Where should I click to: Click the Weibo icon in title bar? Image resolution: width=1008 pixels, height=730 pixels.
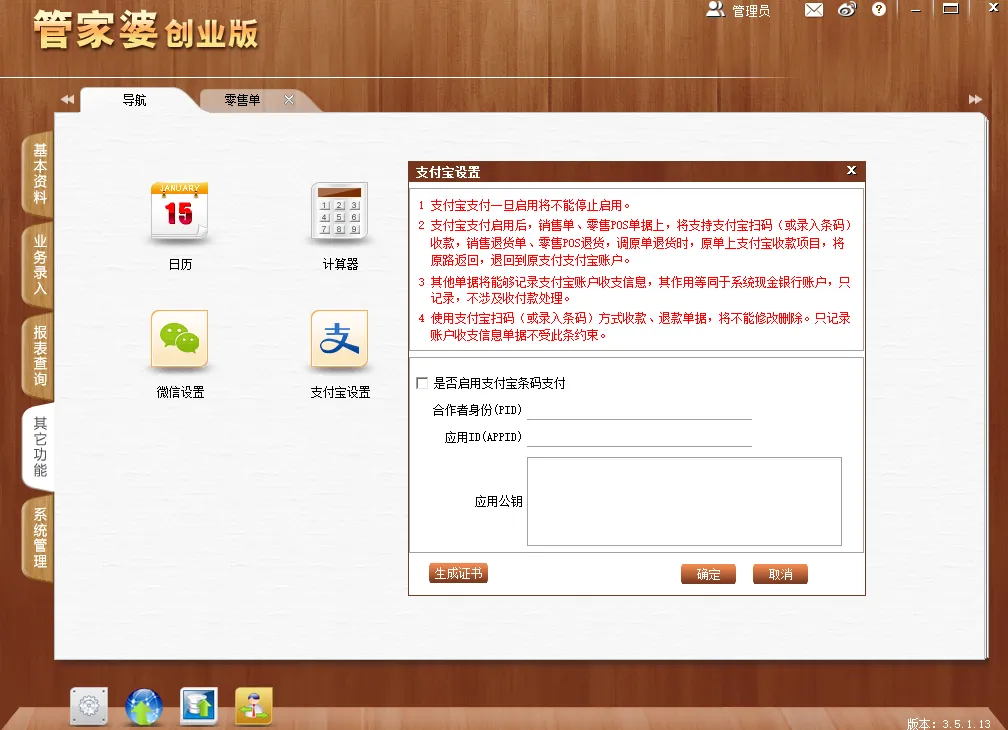click(x=847, y=10)
